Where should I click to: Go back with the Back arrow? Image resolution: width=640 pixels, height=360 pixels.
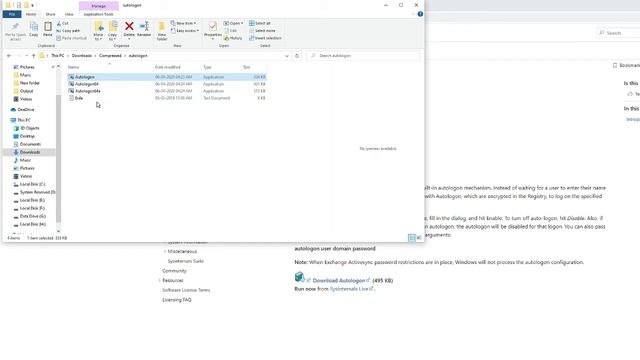(x=9, y=56)
